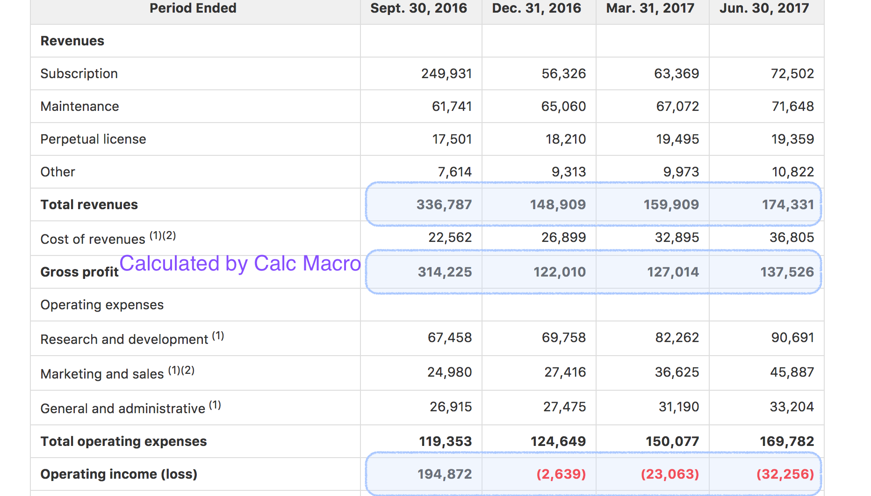Select the Revenues section heading cell
This screenshot has height=496, width=871.
coord(72,41)
